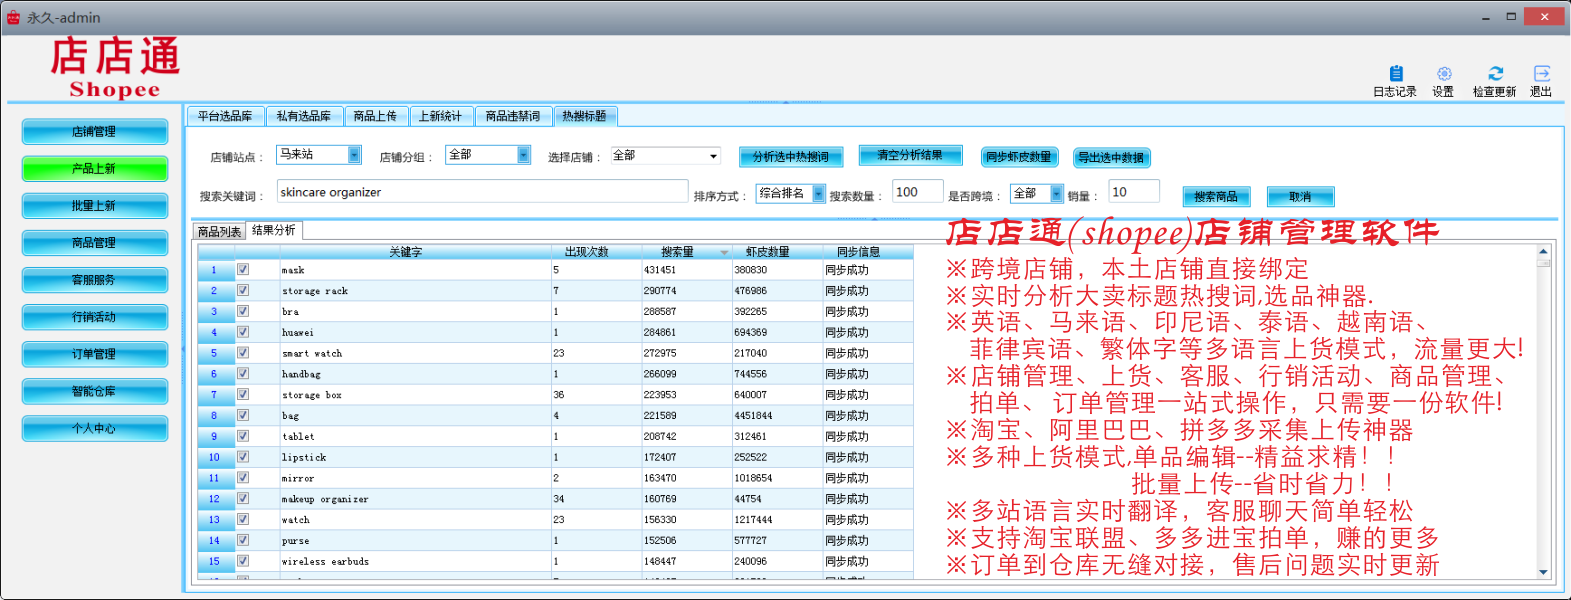This screenshot has width=1571, height=600.
Task: Click the scrollbar down arrow at the right edge
Action: pyautogui.click(x=1543, y=572)
